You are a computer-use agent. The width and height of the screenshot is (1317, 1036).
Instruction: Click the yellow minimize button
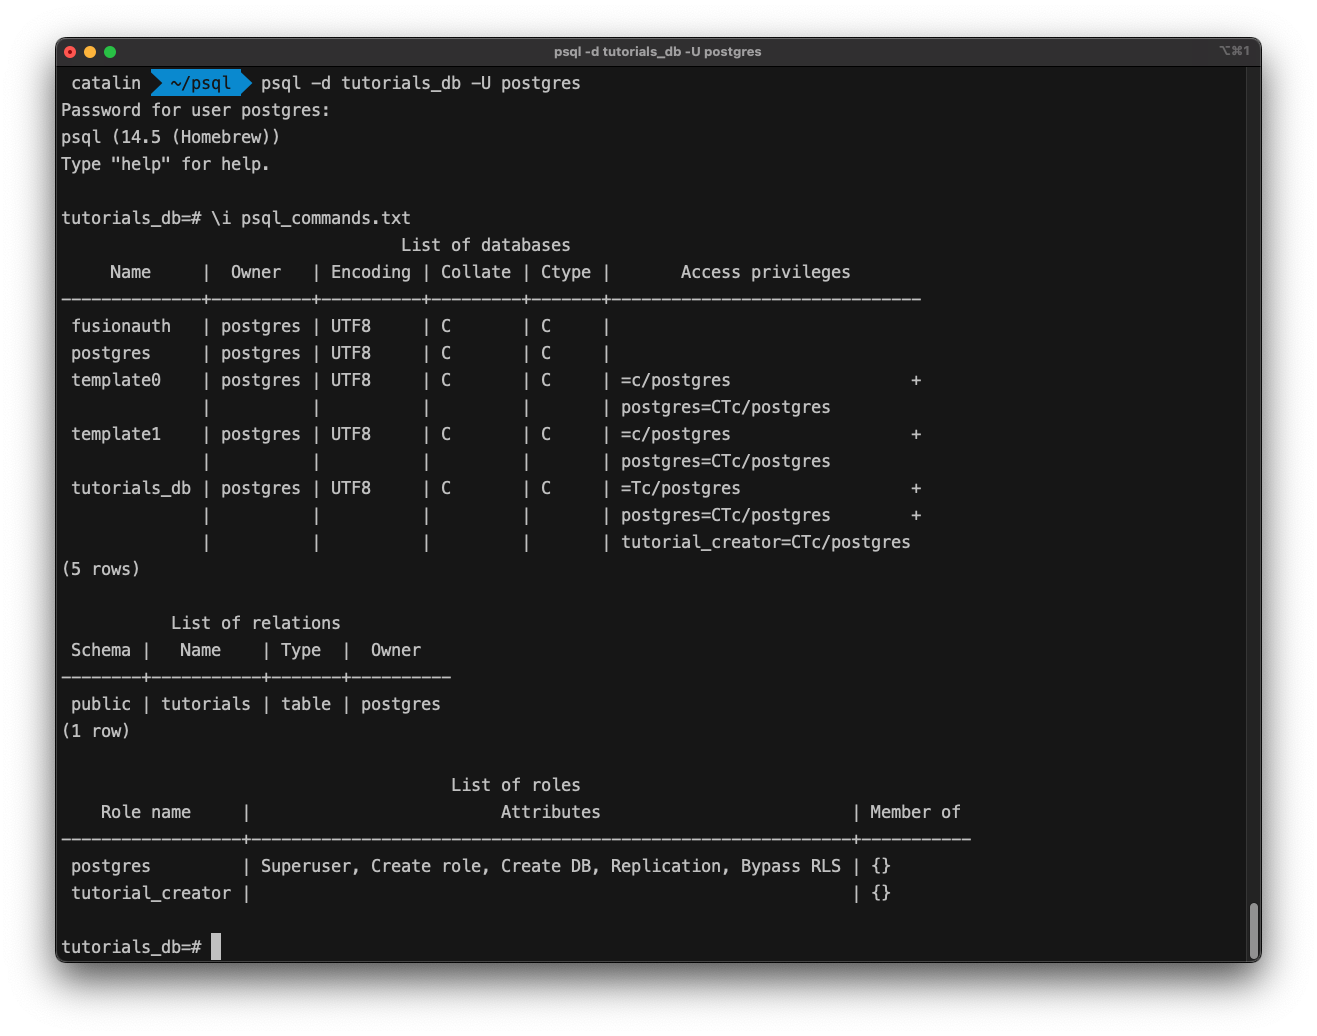coord(90,51)
